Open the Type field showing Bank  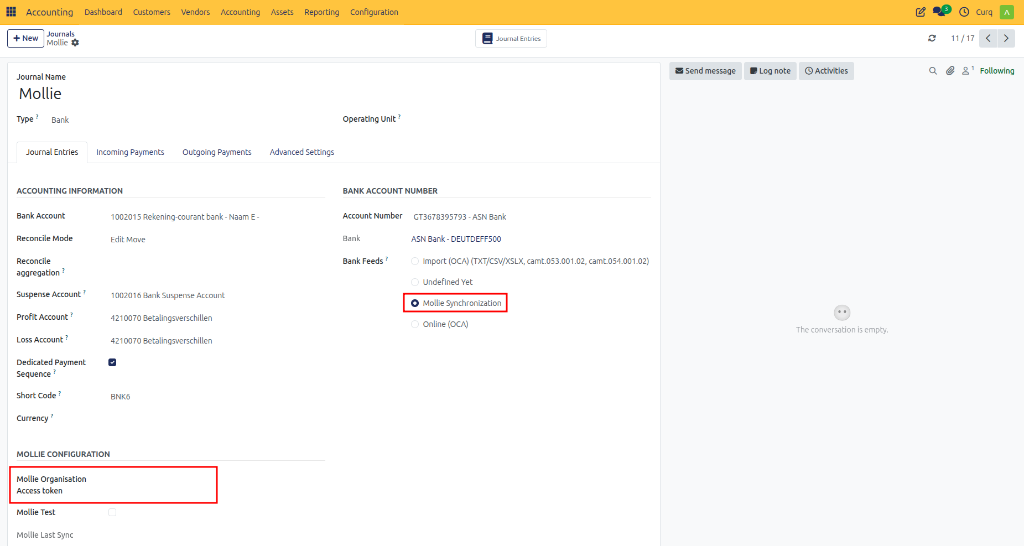pos(60,120)
